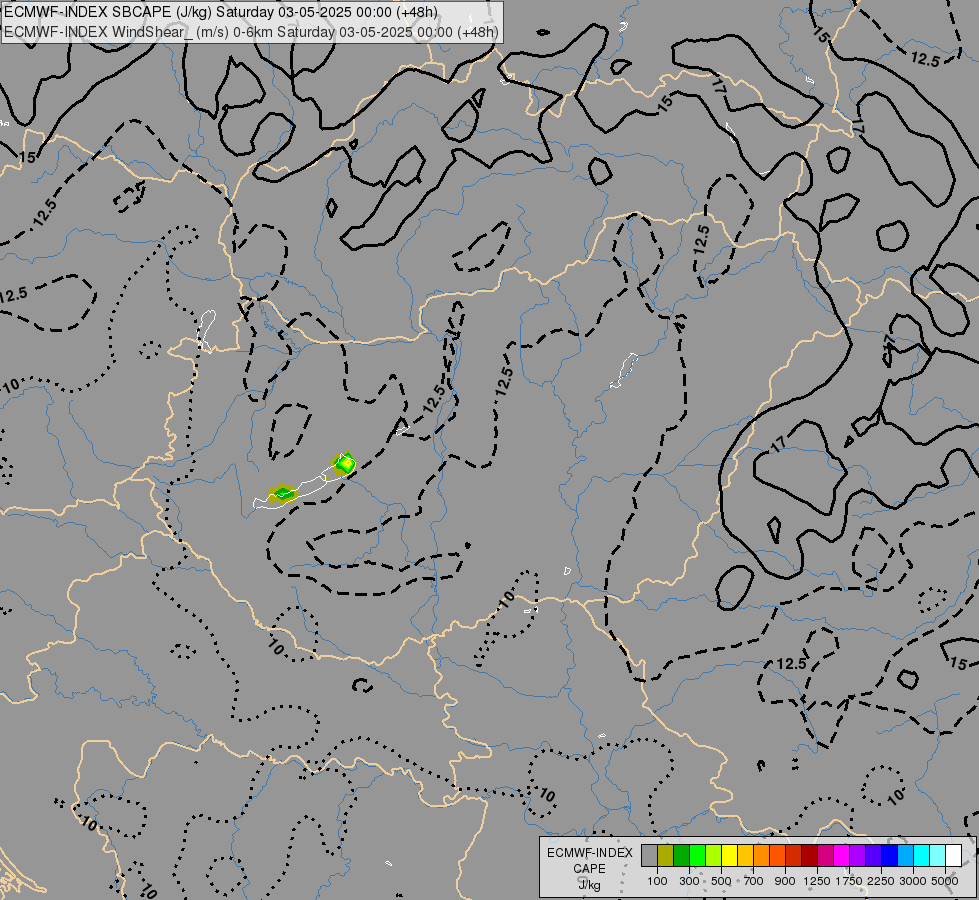Select the pure yellow legend swatch
Screen dimensions: 979x900
(729, 856)
